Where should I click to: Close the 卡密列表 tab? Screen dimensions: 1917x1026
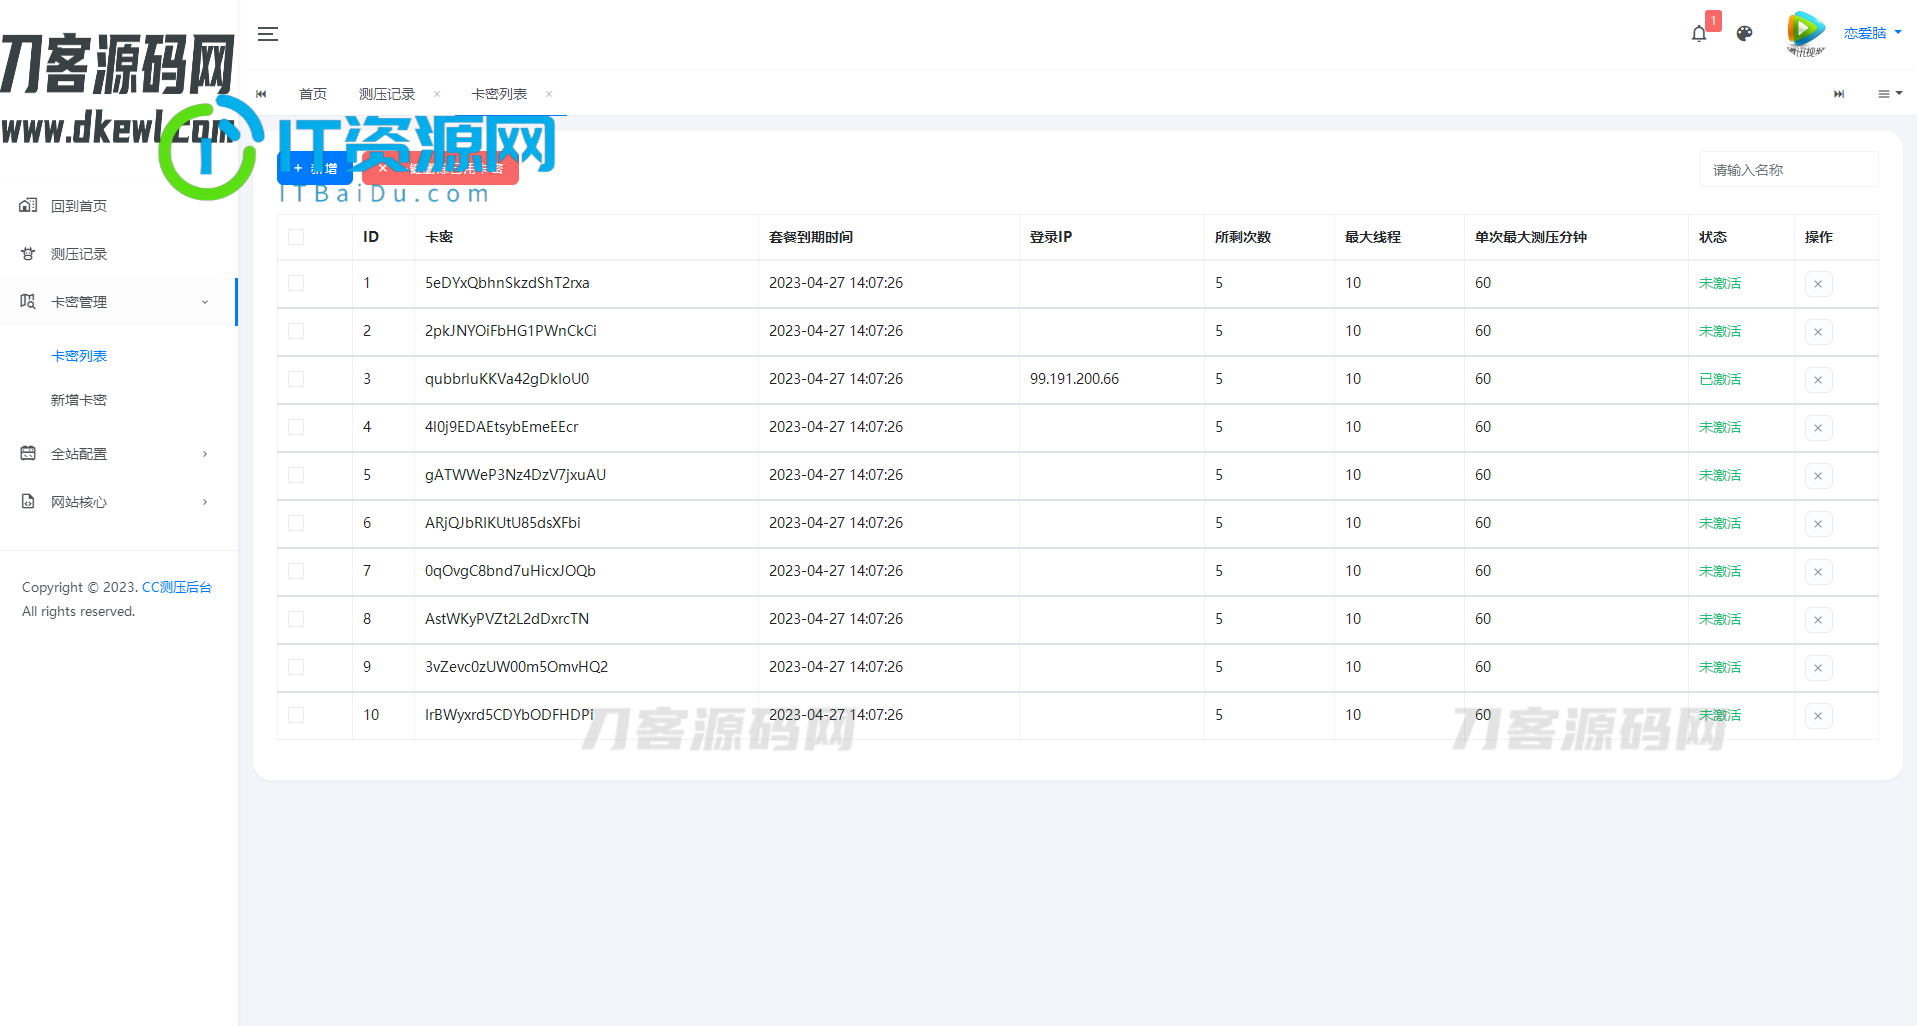pos(549,94)
